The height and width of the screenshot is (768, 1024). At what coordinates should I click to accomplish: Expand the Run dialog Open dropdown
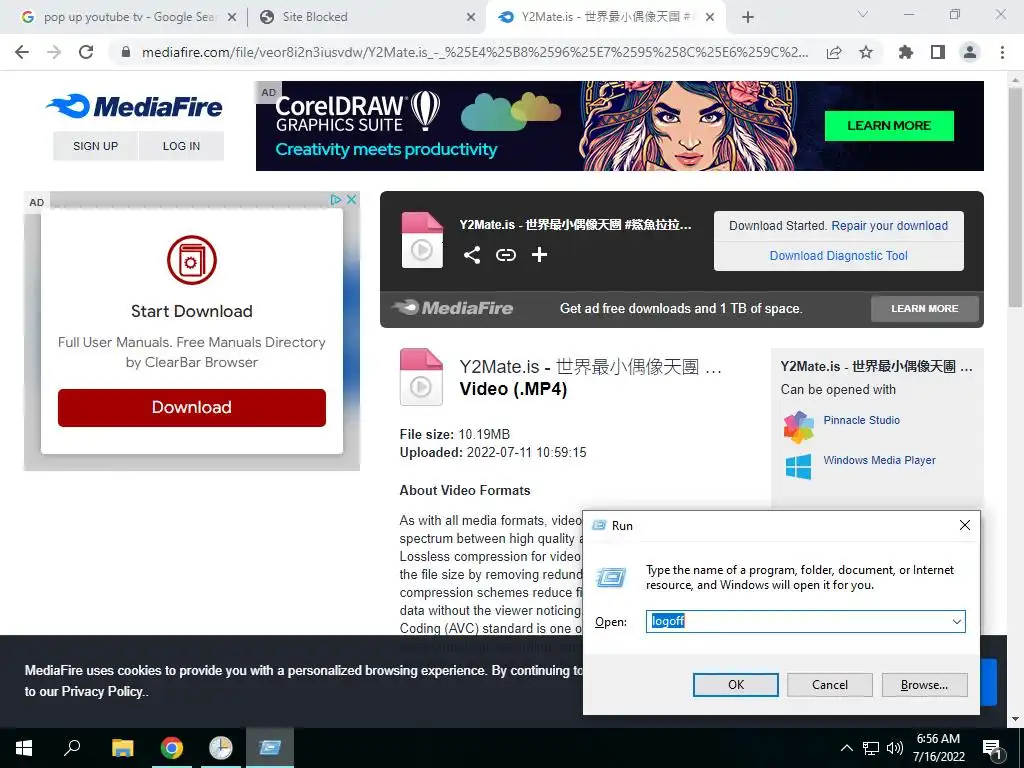tap(957, 622)
